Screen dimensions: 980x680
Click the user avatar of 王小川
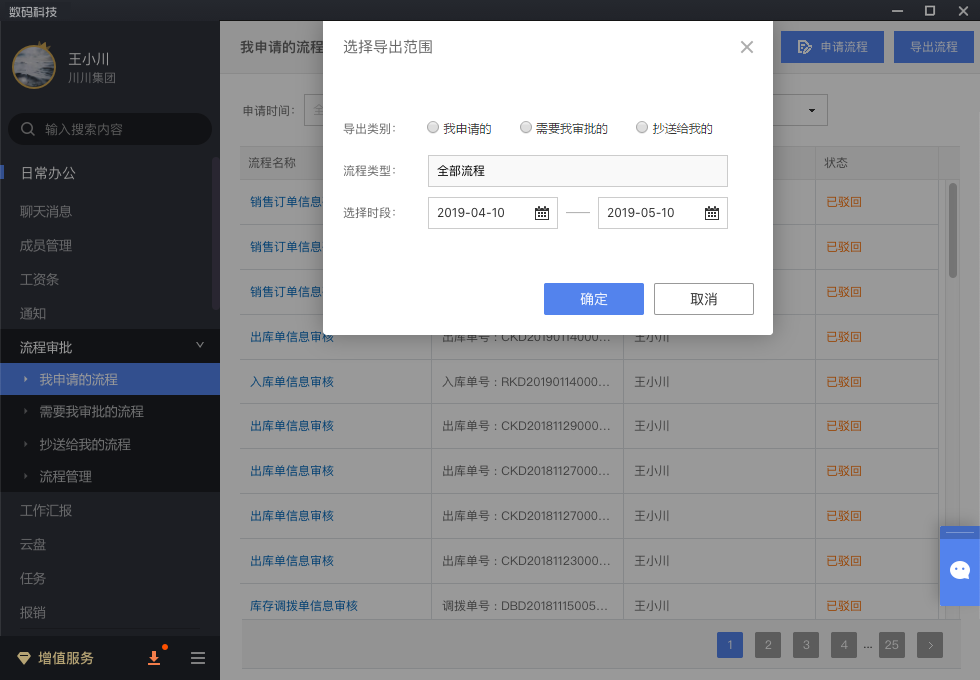click(33, 66)
